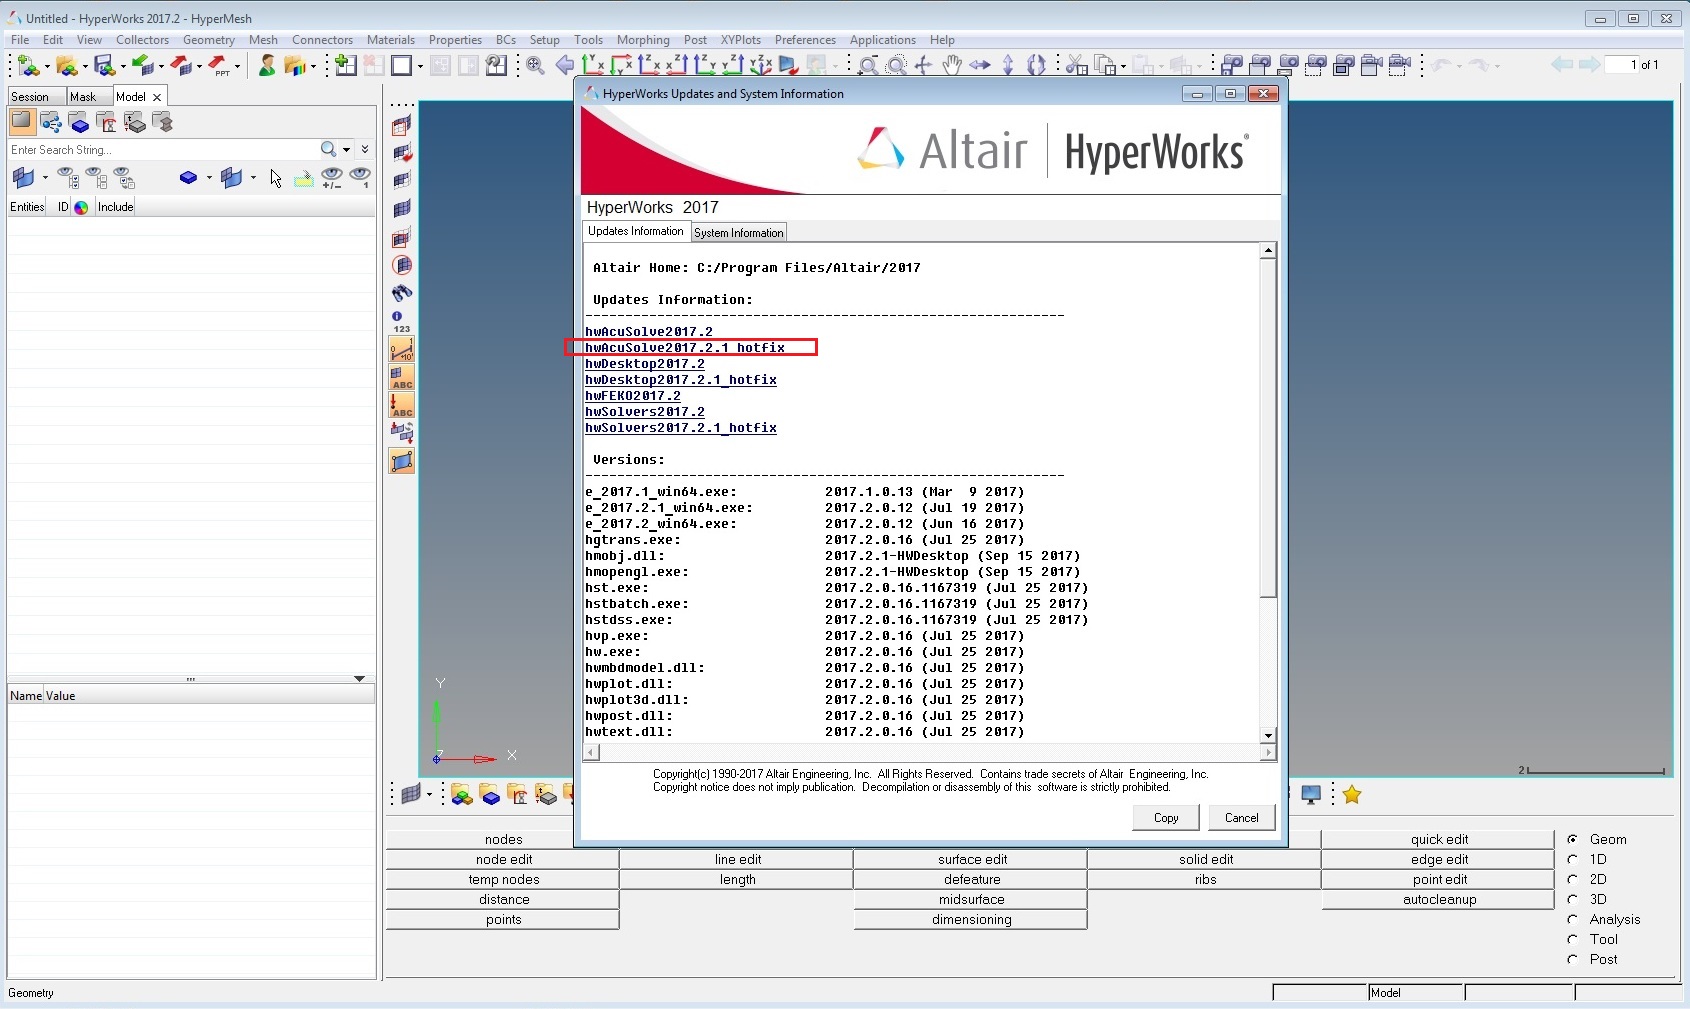Click the selector arrow cursor icon in browser
The height and width of the screenshot is (1009, 1690).
(x=276, y=179)
